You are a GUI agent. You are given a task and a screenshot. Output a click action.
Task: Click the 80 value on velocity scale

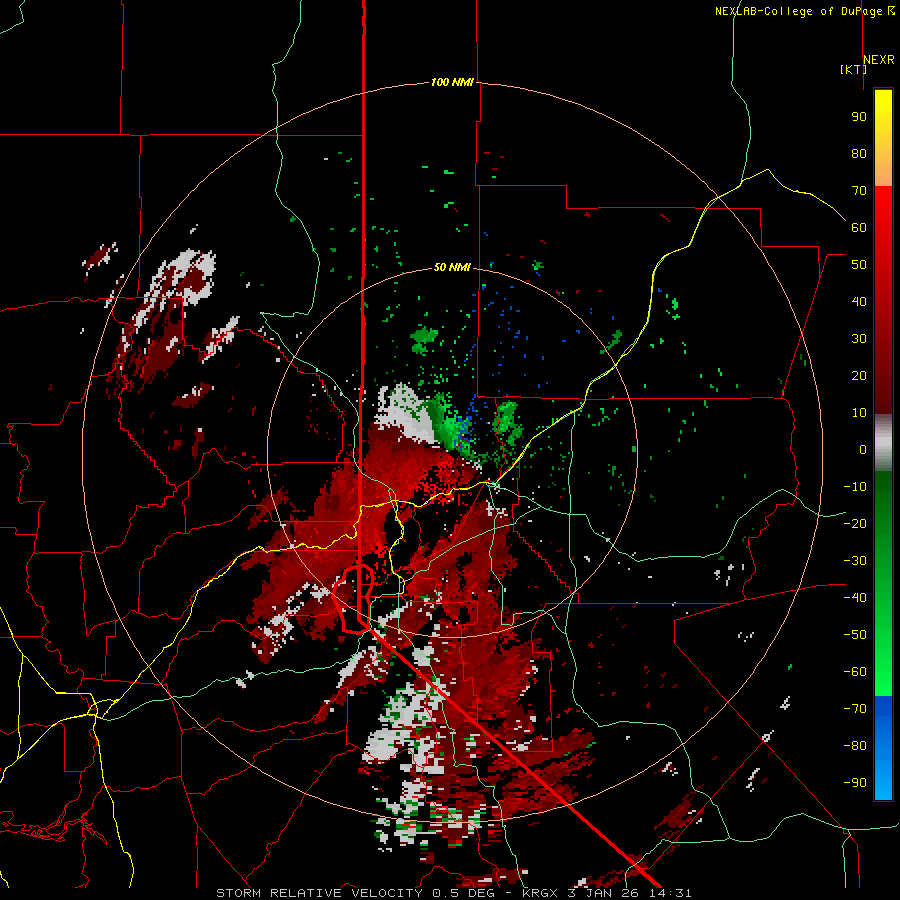click(x=859, y=153)
